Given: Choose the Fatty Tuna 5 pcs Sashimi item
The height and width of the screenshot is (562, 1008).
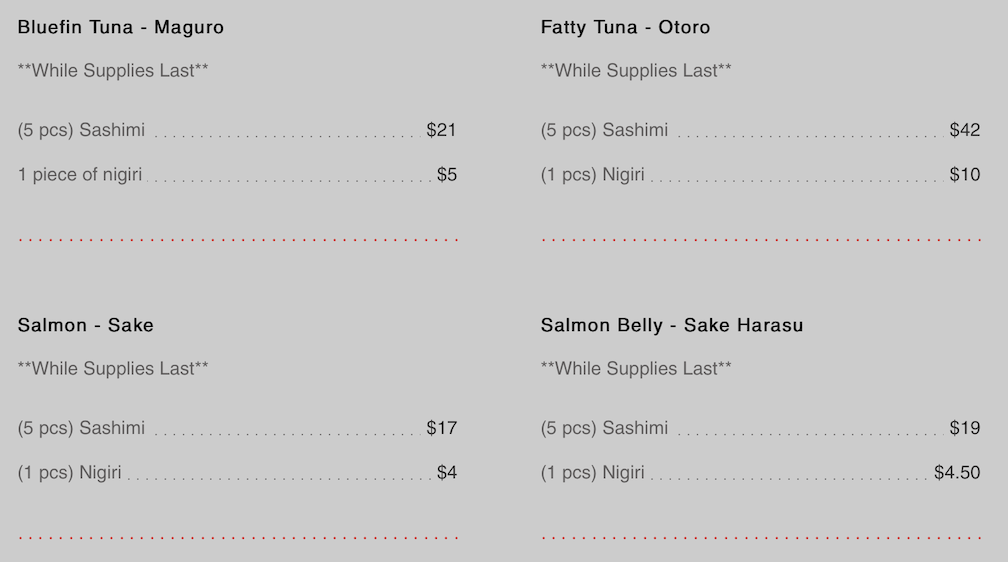Looking at the screenshot, I should coord(605,130).
